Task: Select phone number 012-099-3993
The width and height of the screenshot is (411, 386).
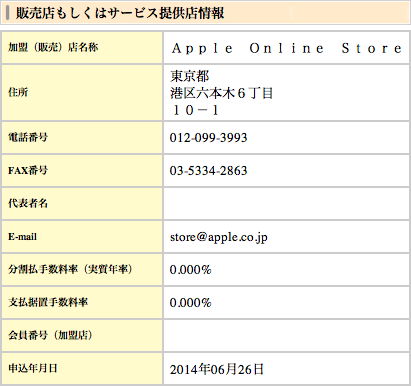Action: [209, 138]
